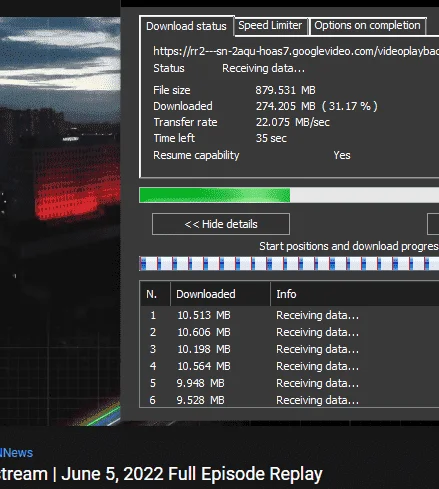Select connection row 1 with 10.513 MB
439x489 pixels.
(289, 315)
